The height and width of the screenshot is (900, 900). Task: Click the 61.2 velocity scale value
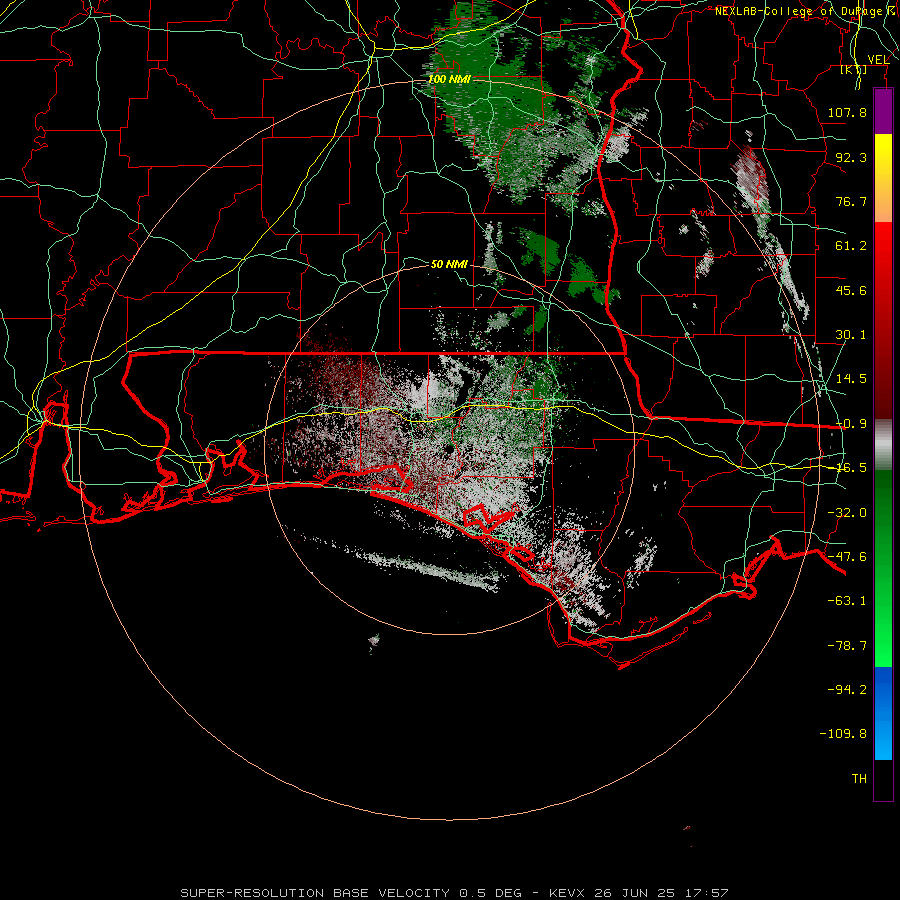pos(851,246)
